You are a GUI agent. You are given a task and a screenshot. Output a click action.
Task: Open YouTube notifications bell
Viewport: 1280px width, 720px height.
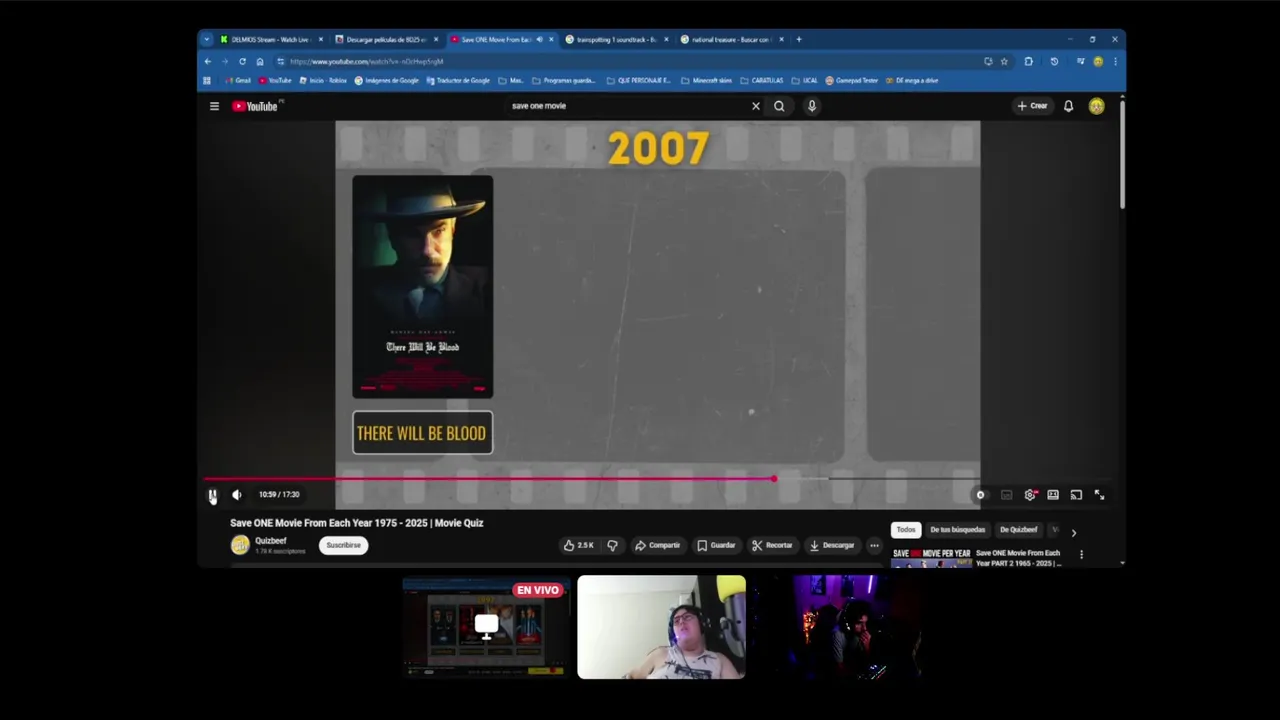point(1068,106)
